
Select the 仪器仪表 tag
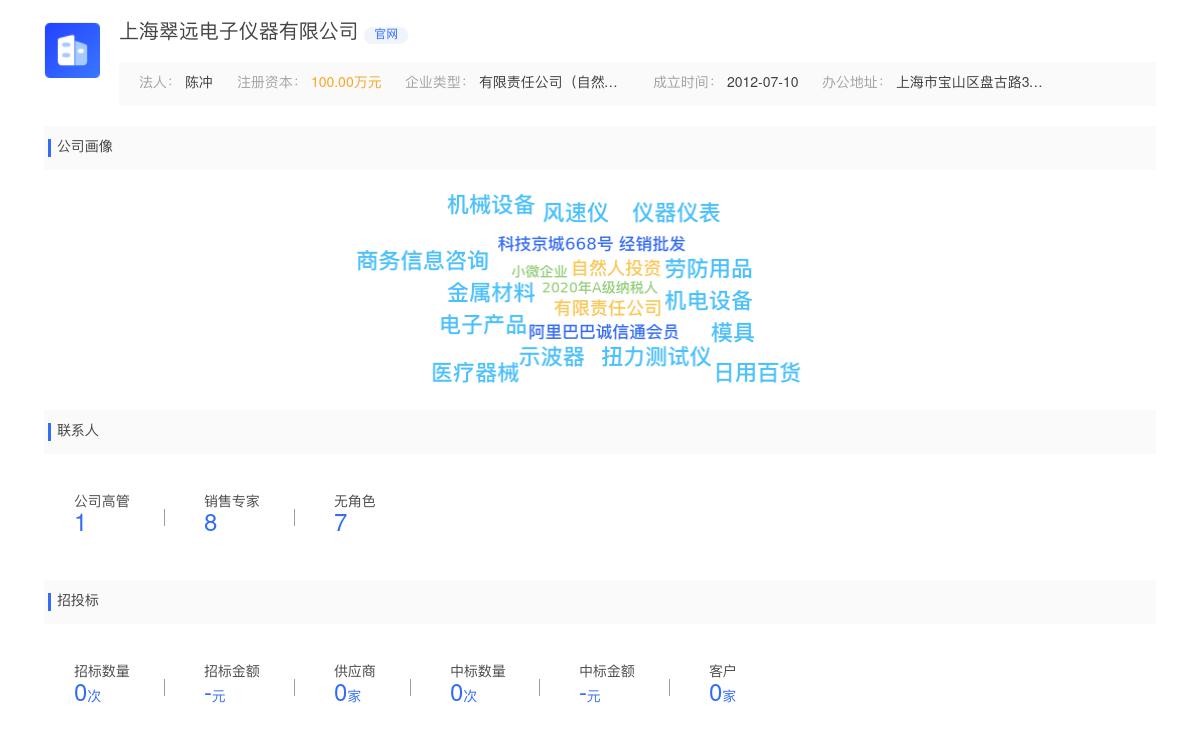[x=676, y=213]
